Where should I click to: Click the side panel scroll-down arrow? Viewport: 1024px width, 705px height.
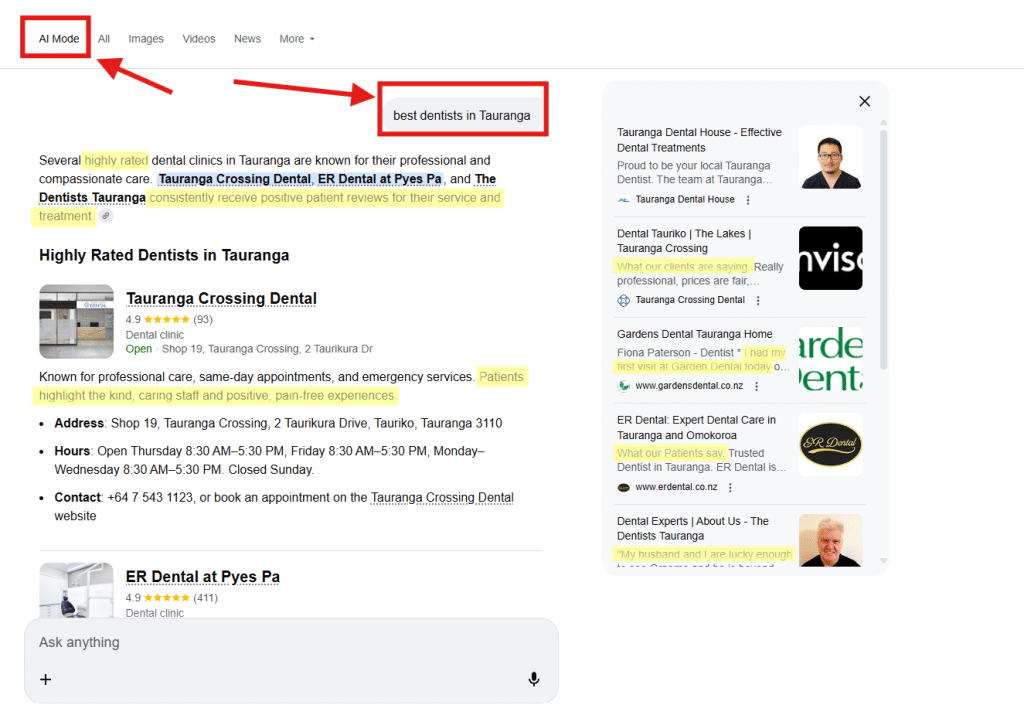[x=884, y=561]
